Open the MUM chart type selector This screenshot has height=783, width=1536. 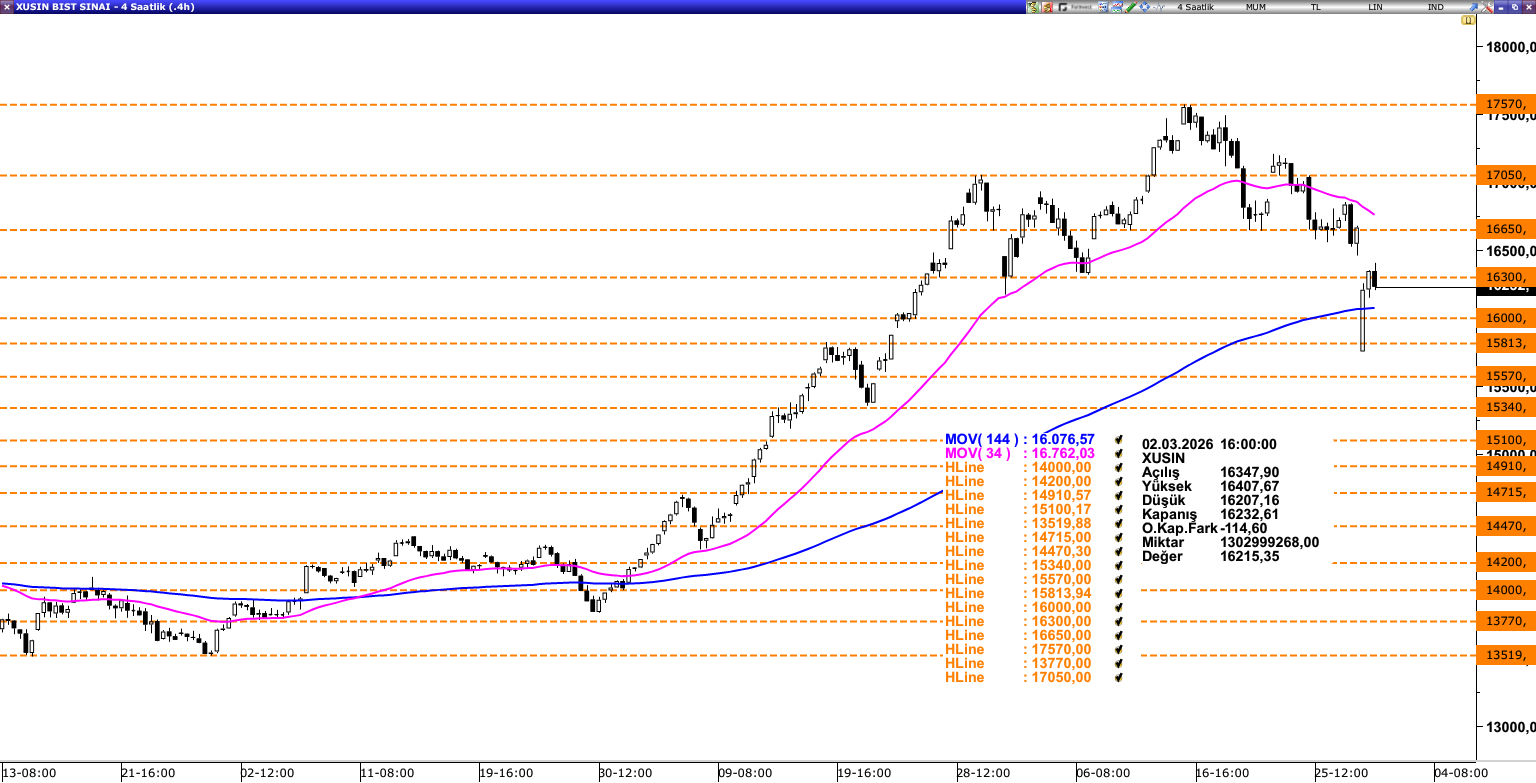1255,7
